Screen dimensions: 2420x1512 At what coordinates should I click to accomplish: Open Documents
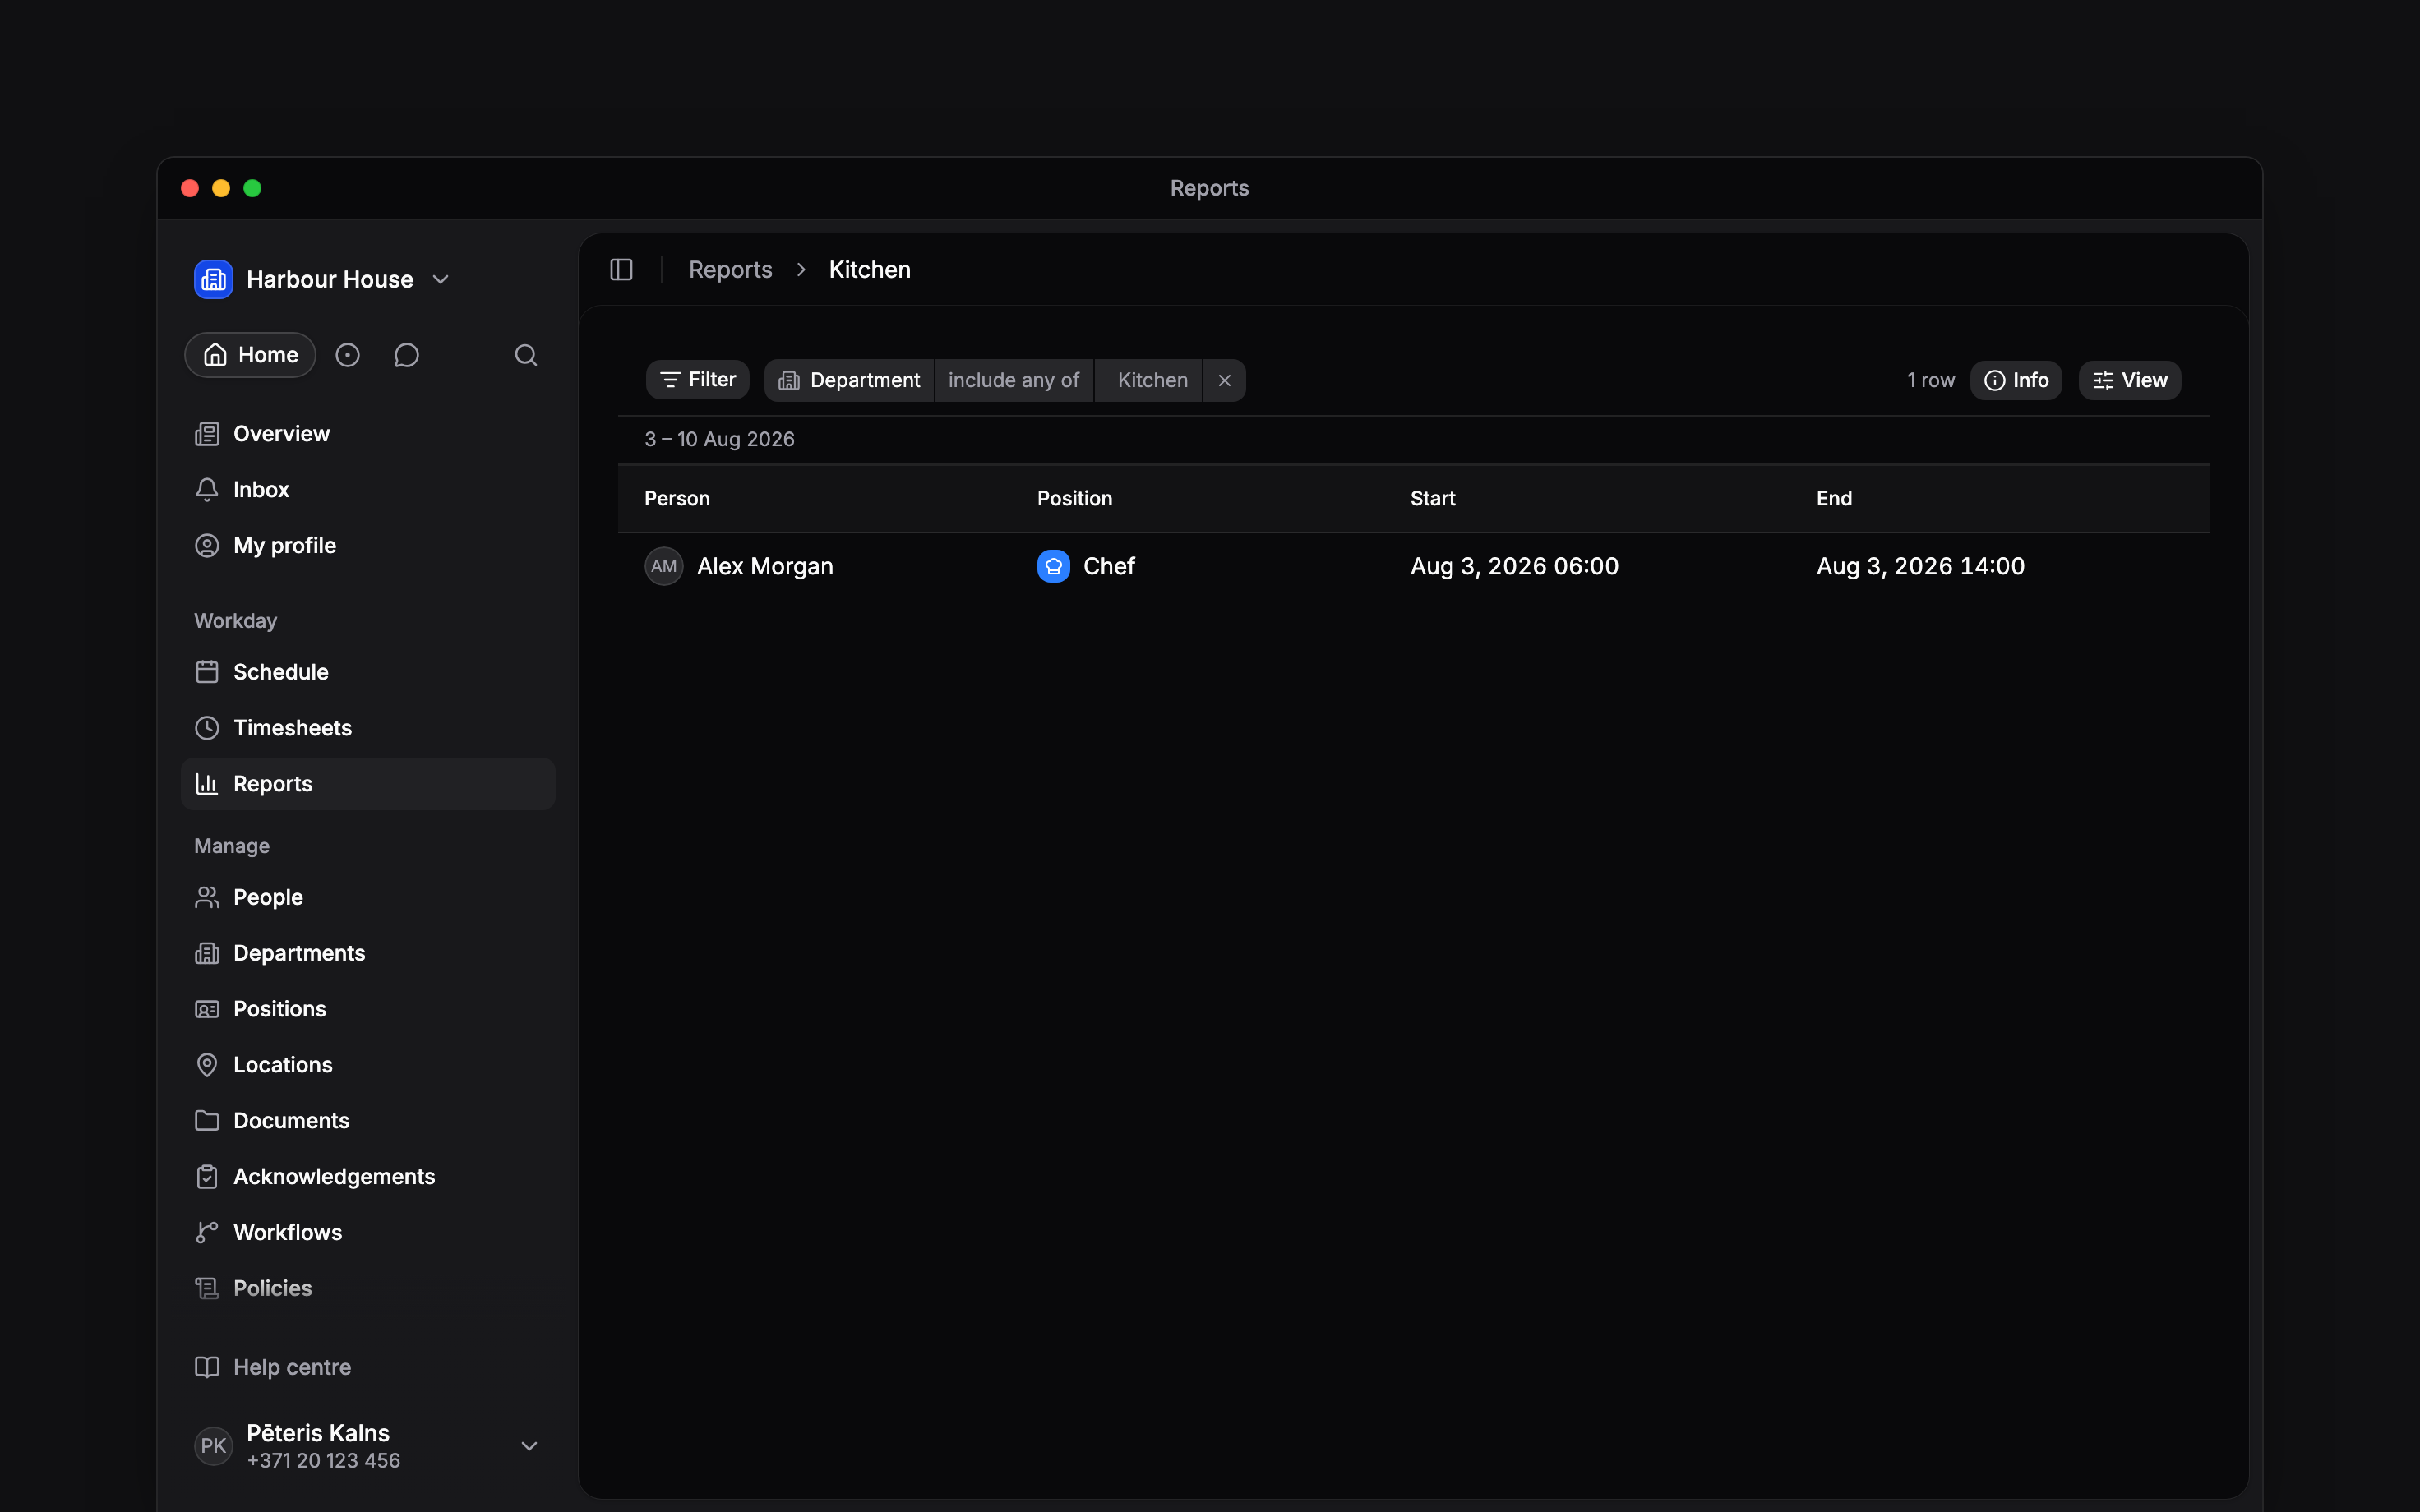(368, 1121)
